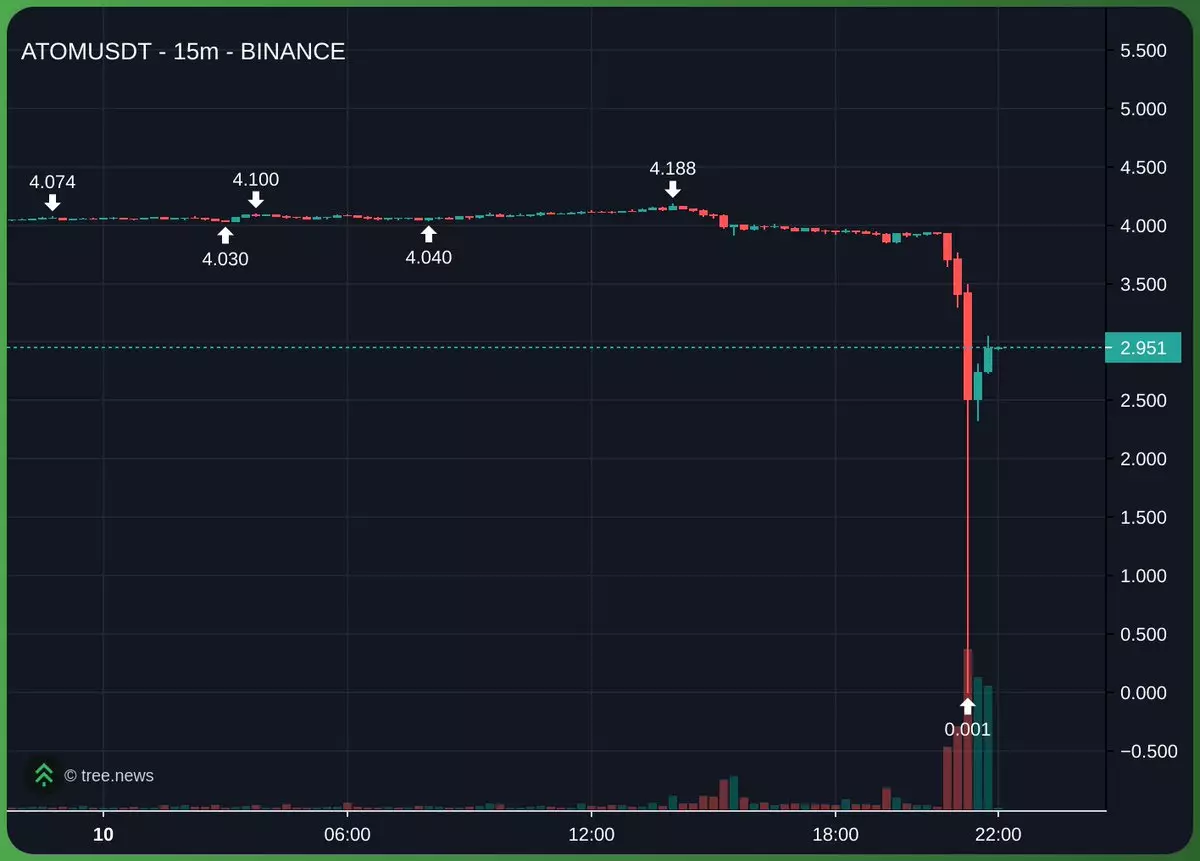Click the 5.500 price axis label
Image resolution: width=1200 pixels, height=861 pixels.
1143,51
